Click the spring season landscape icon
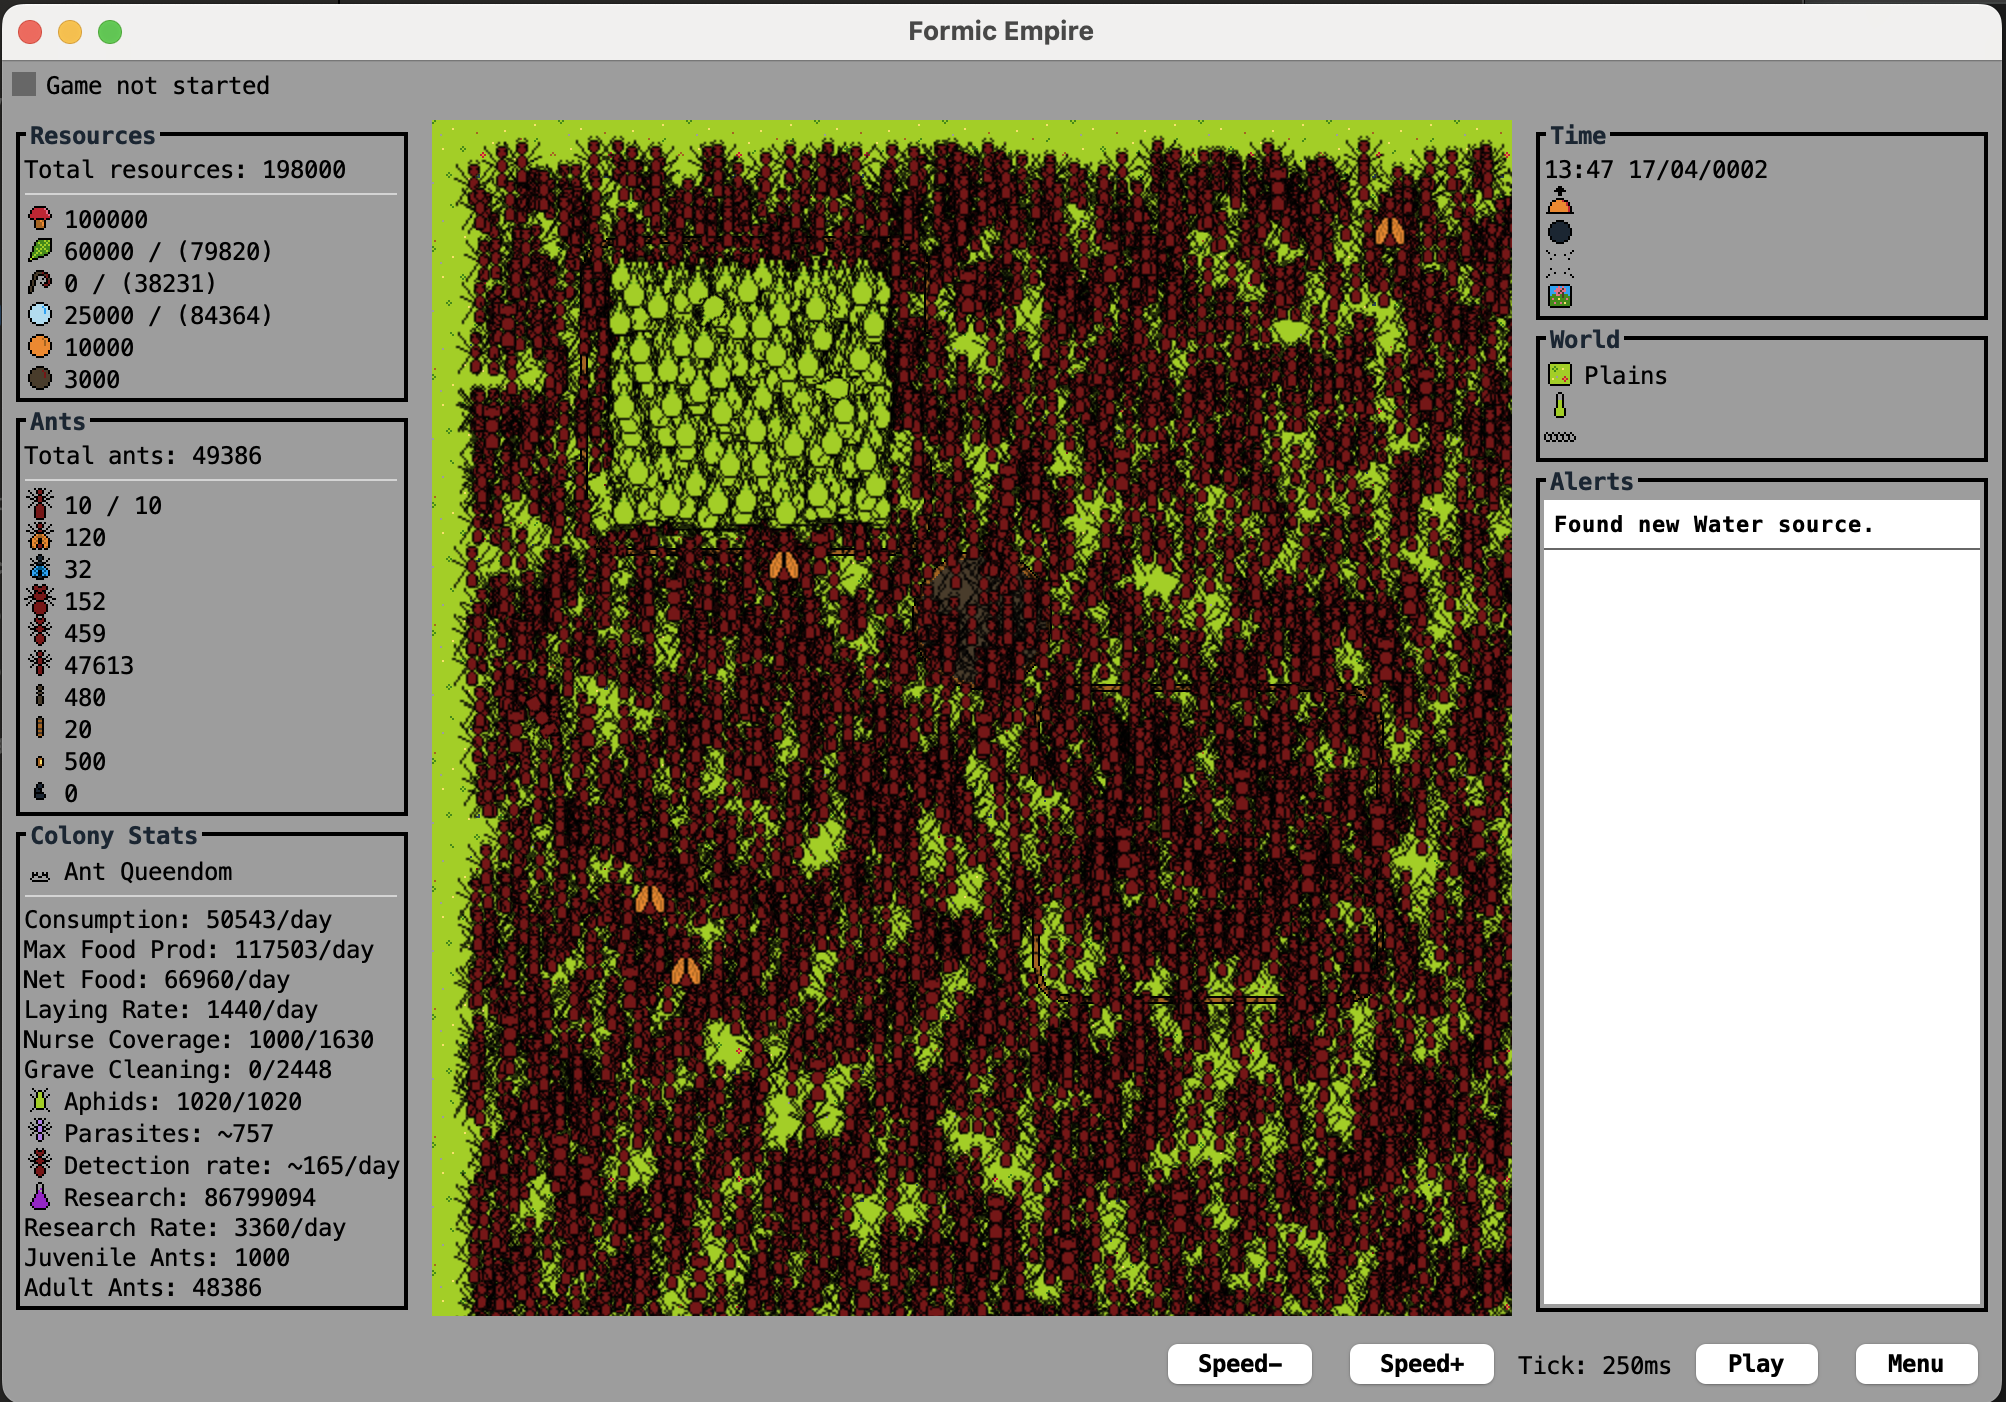This screenshot has width=2006, height=1402. coord(1559,296)
